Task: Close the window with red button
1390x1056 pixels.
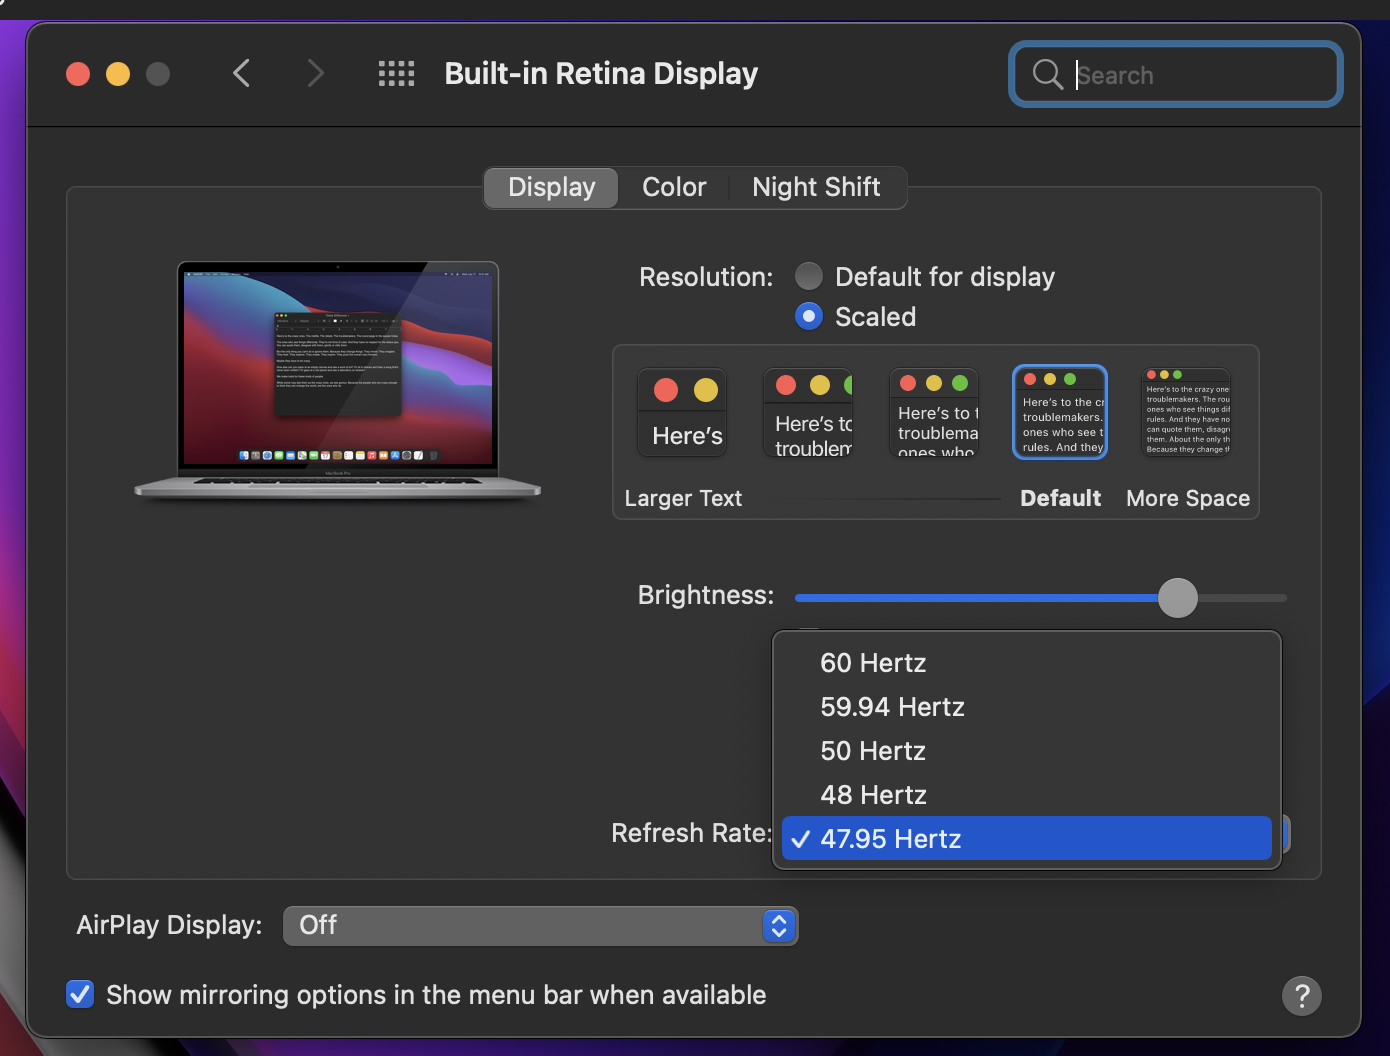Action: pyautogui.click(x=78, y=74)
